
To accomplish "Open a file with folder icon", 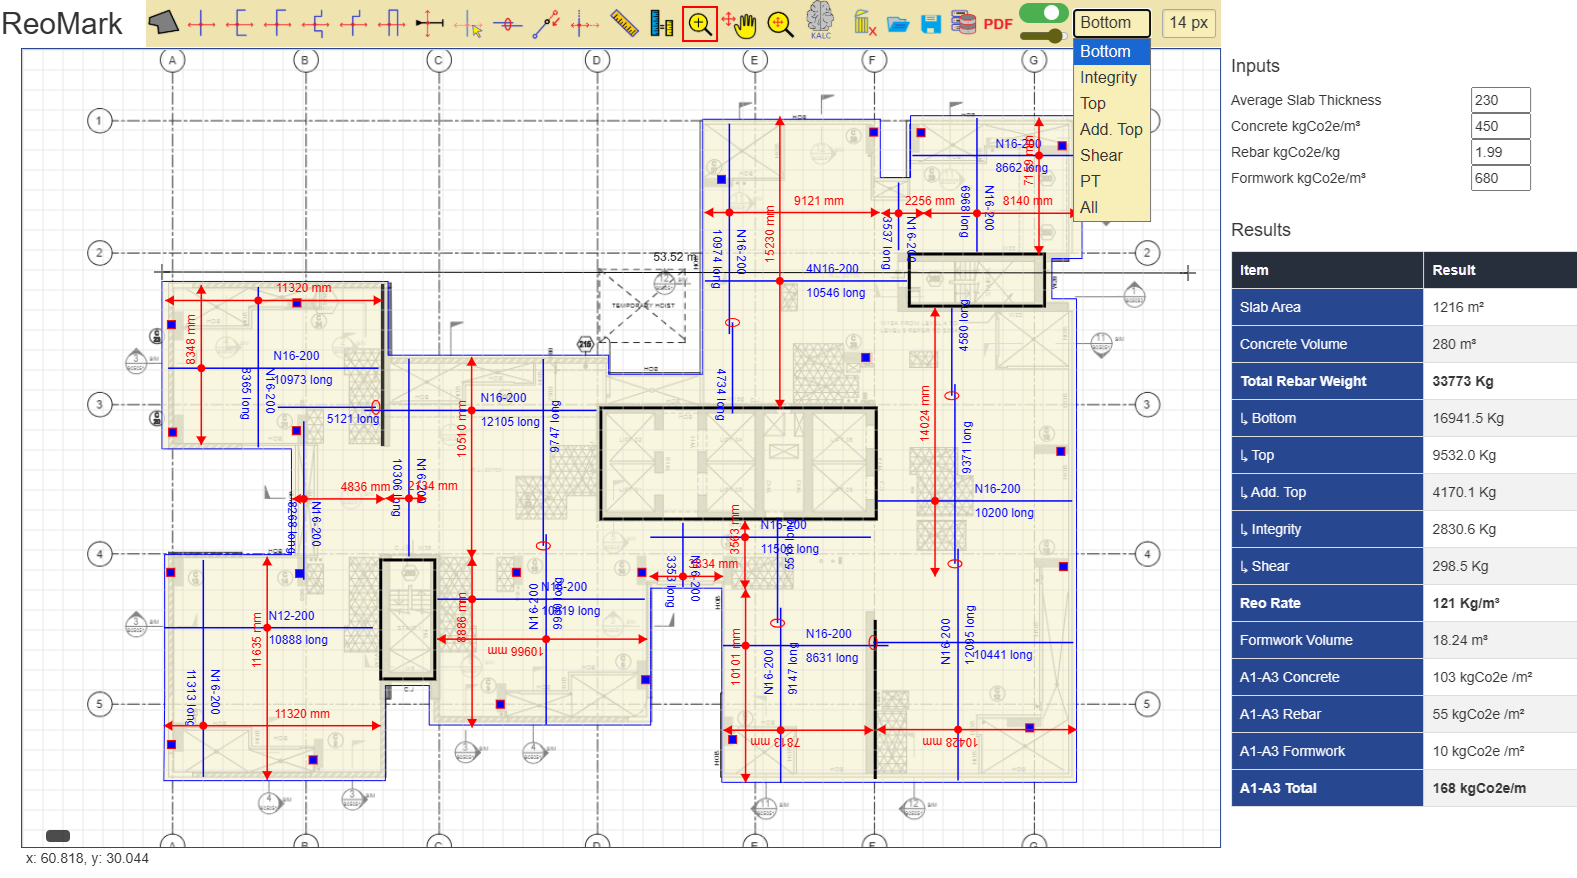I will tap(898, 24).
